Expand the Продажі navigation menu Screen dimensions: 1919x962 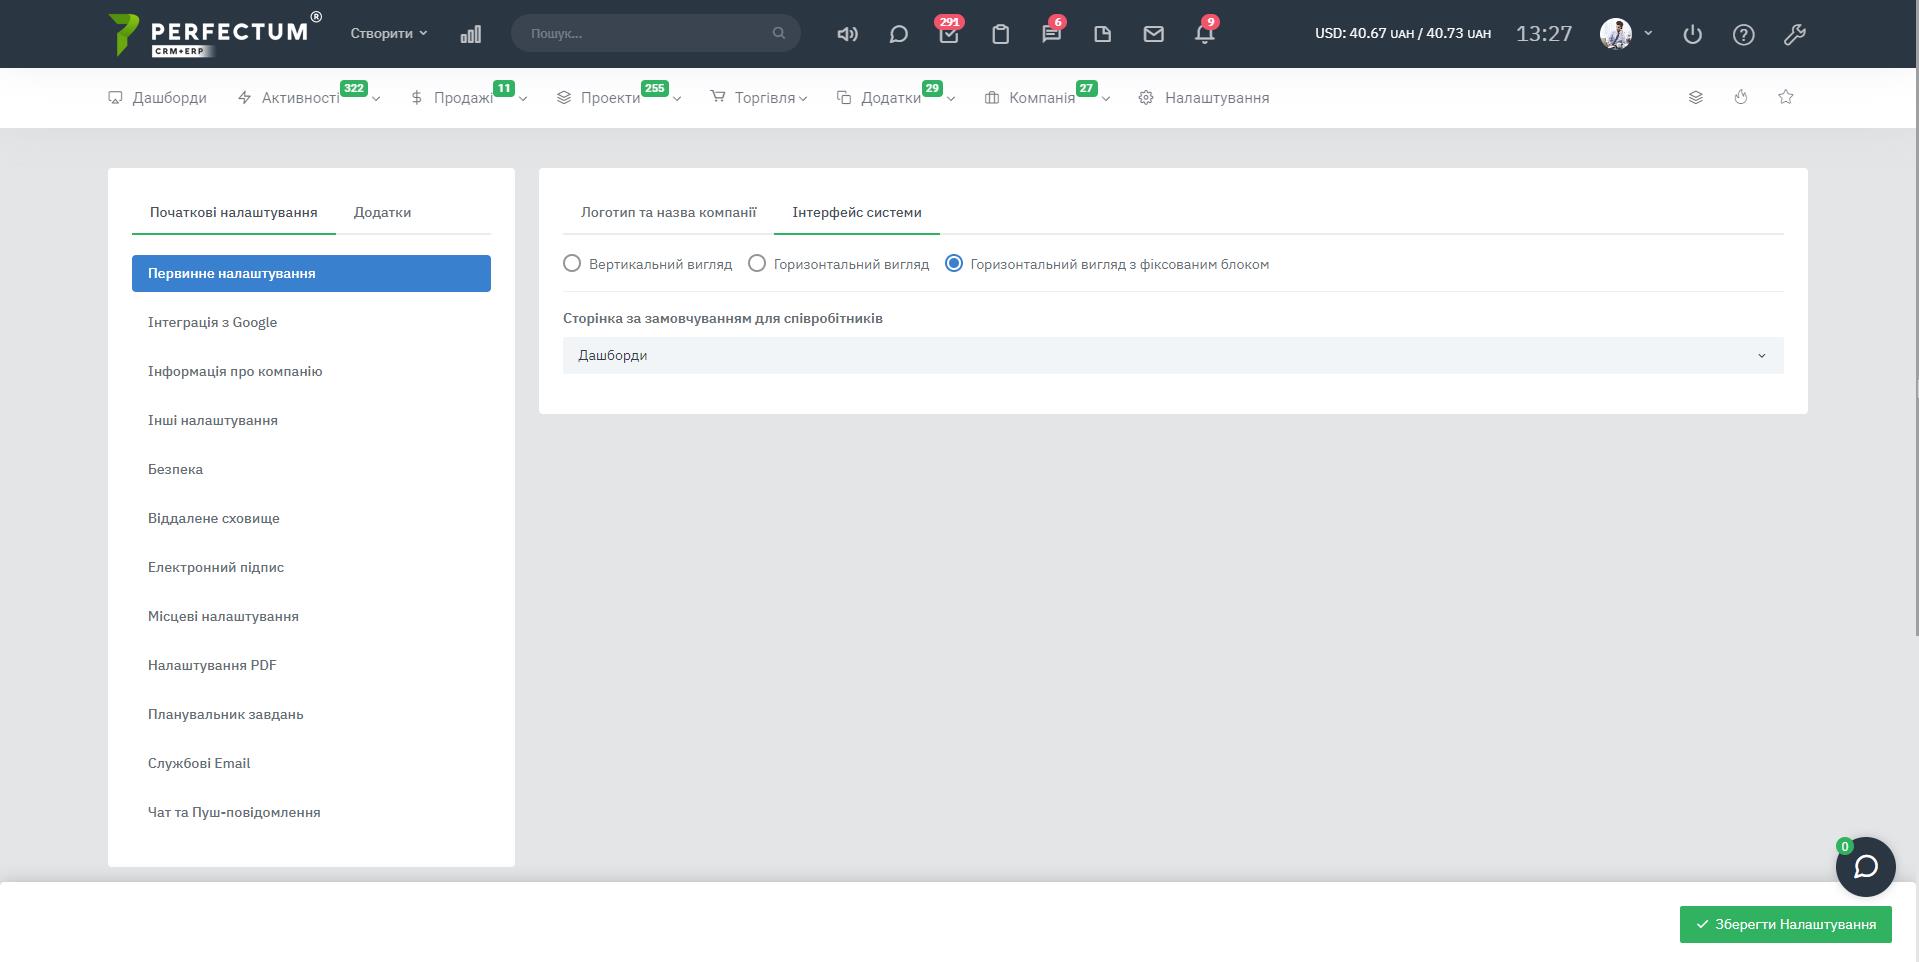[x=467, y=98]
